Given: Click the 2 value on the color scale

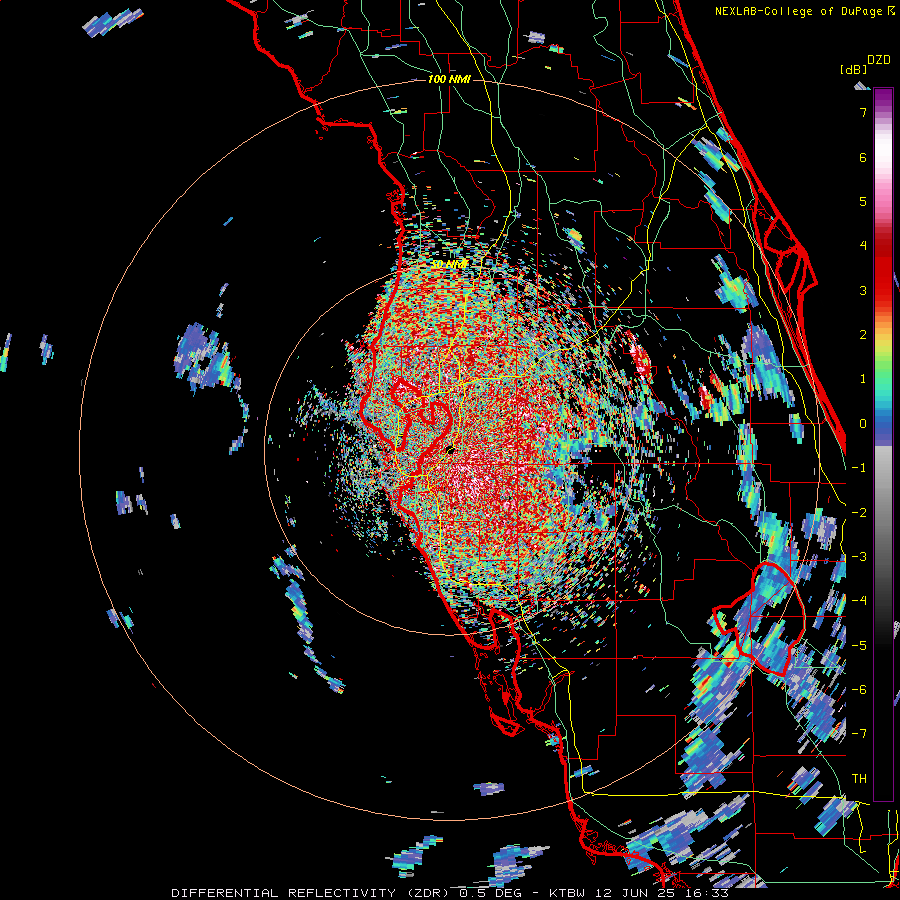Looking at the screenshot, I should tap(863, 335).
